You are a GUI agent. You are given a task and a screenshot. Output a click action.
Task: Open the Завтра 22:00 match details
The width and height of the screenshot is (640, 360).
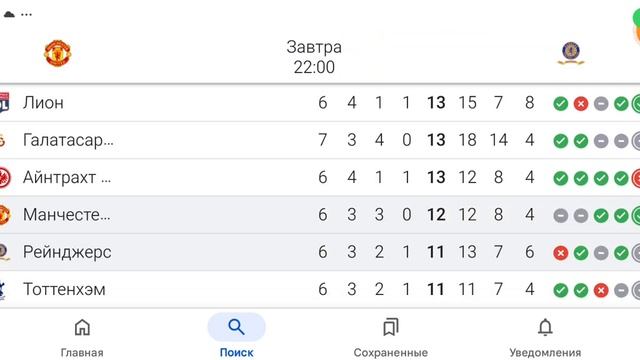click(314, 57)
